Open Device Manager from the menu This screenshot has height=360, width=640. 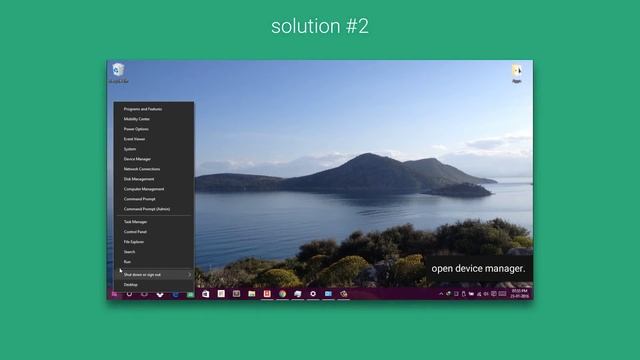coord(154,159)
